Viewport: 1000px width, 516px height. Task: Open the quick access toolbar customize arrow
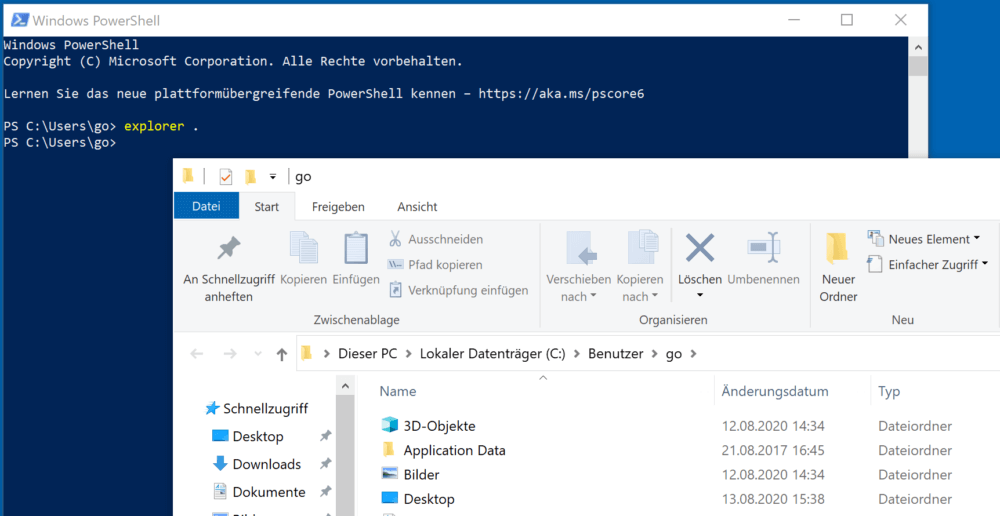[x=272, y=177]
